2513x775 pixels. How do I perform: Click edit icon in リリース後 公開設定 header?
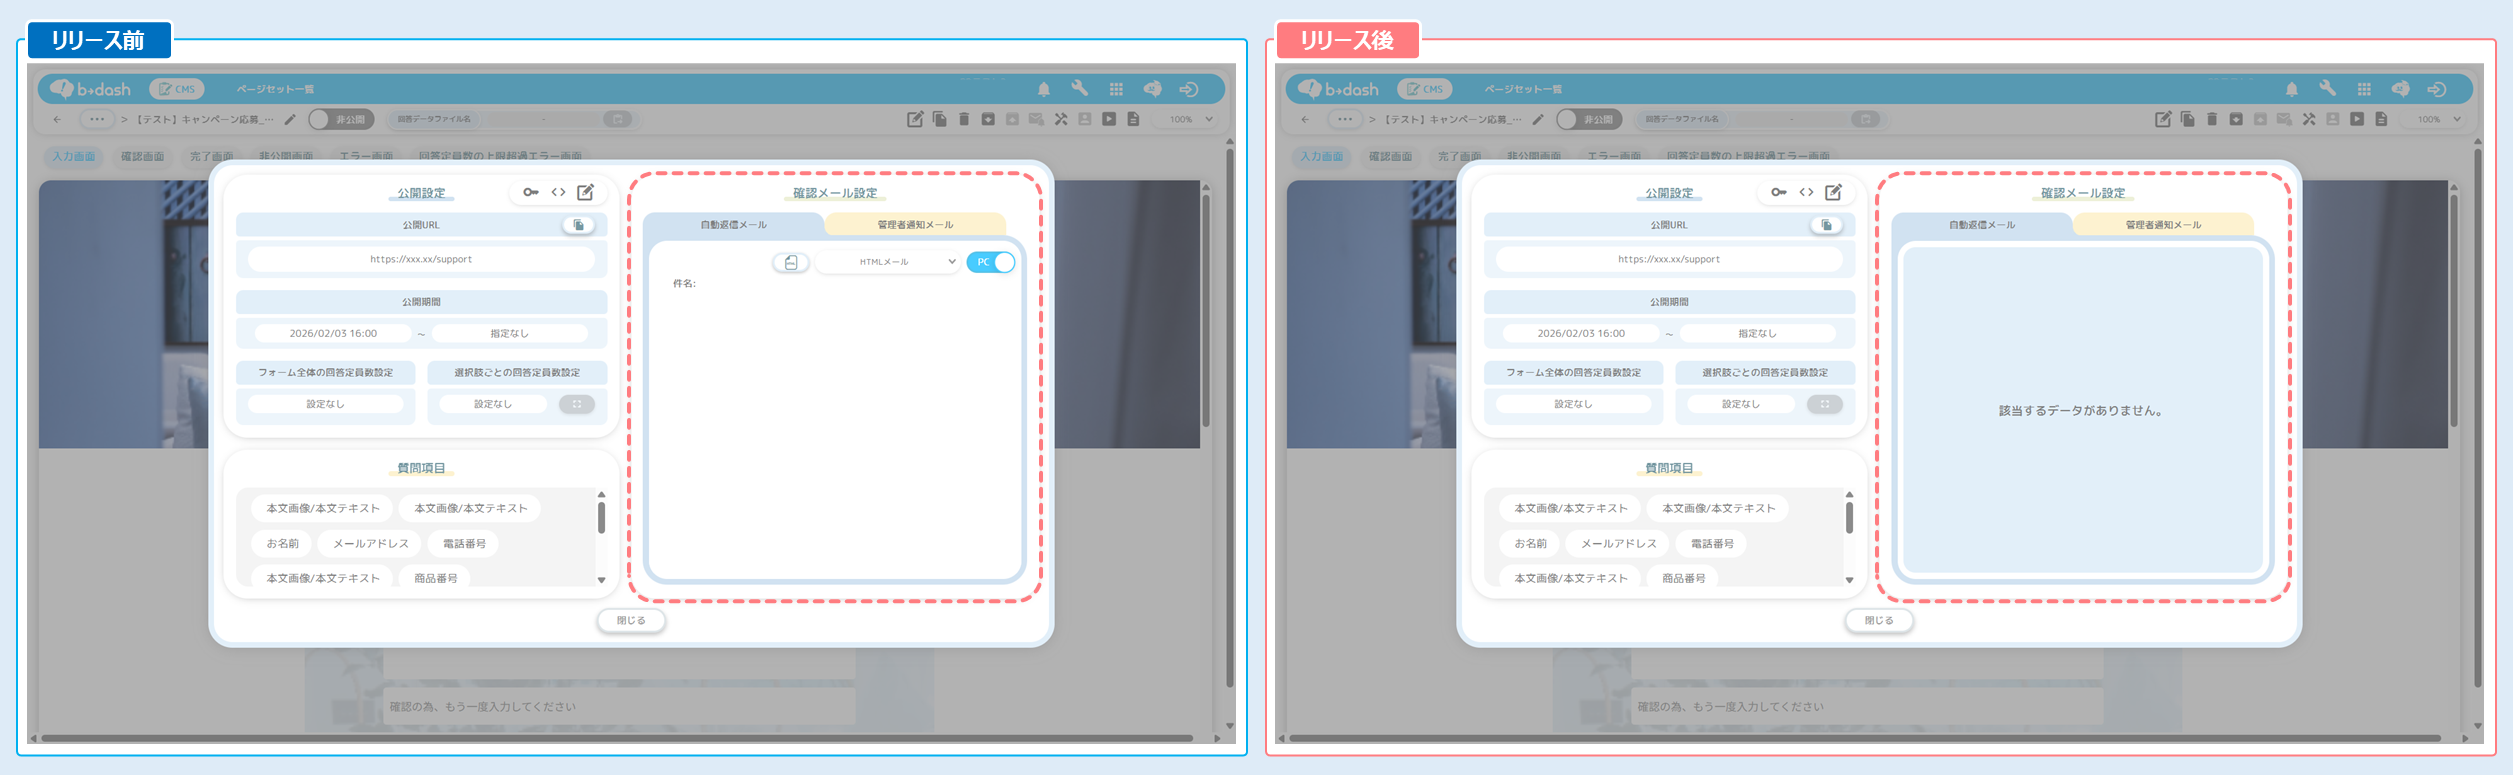pyautogui.click(x=1833, y=192)
